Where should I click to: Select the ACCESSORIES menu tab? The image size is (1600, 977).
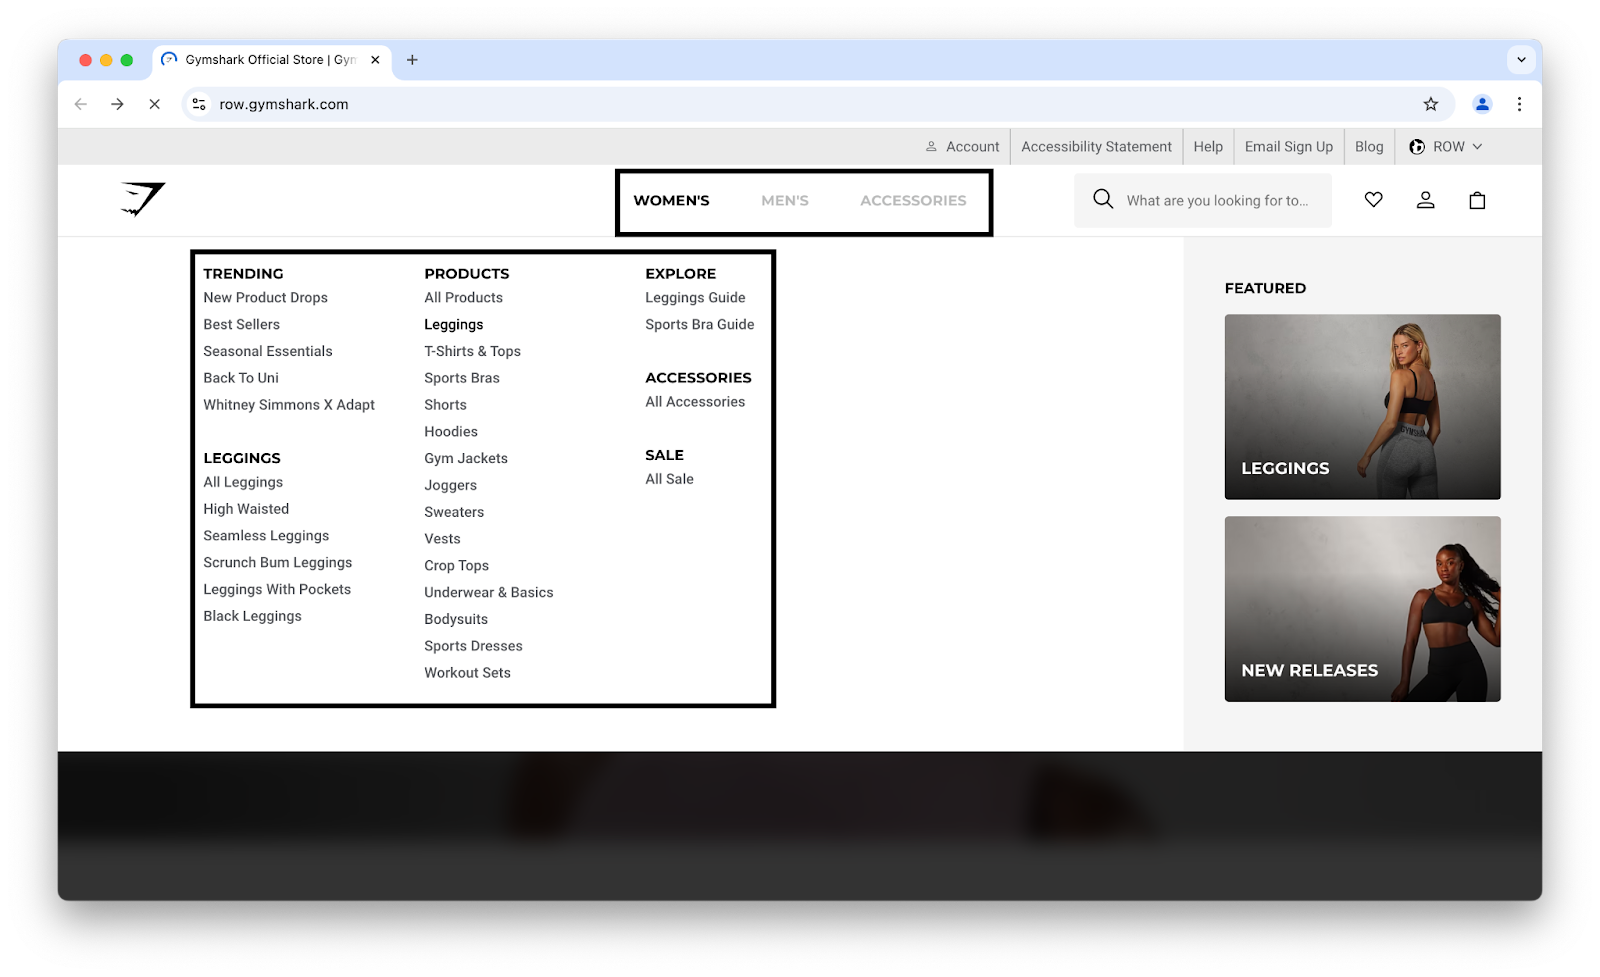[913, 200]
